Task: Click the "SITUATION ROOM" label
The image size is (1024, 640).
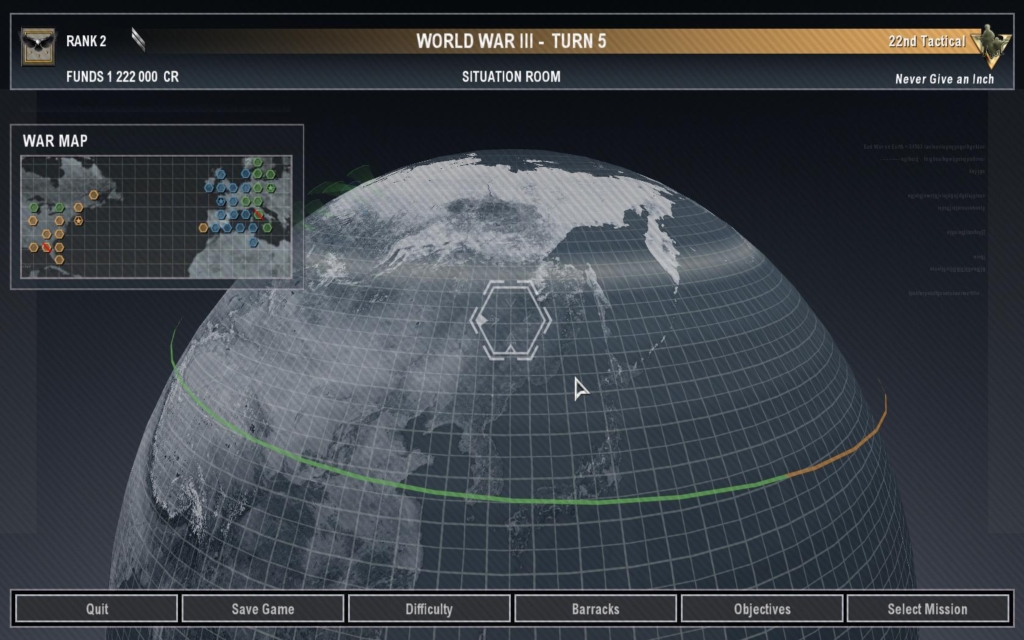Action: pyautogui.click(x=511, y=76)
